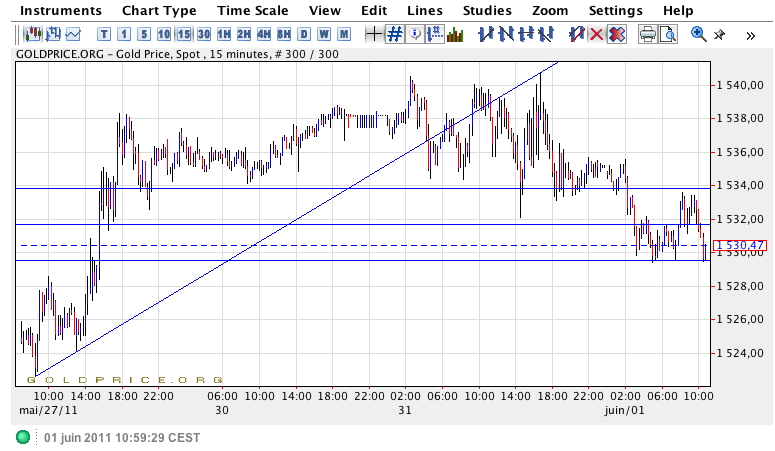Select the daily D time scale button
This screenshot has height=451, width=775.
pos(304,34)
